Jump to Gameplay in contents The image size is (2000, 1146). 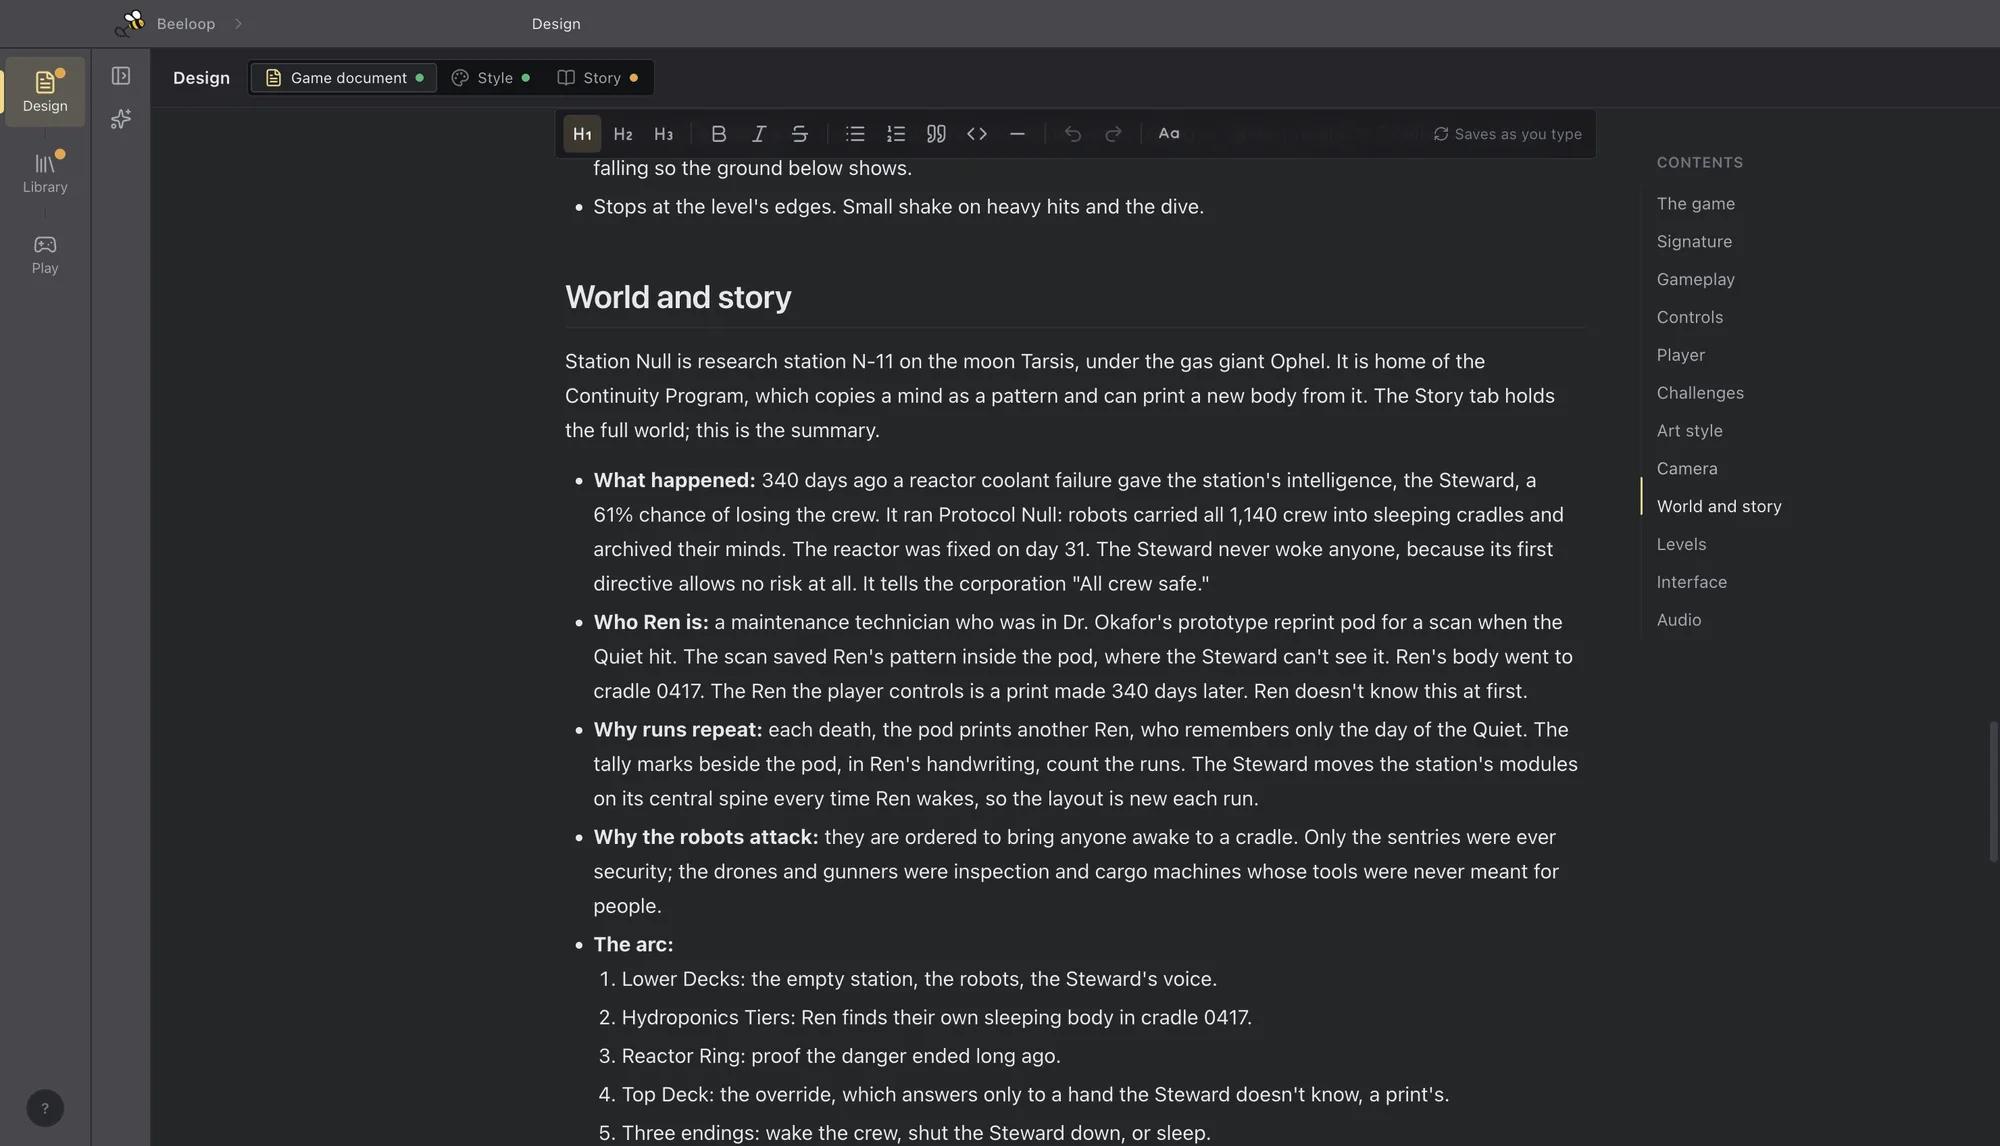1696,280
